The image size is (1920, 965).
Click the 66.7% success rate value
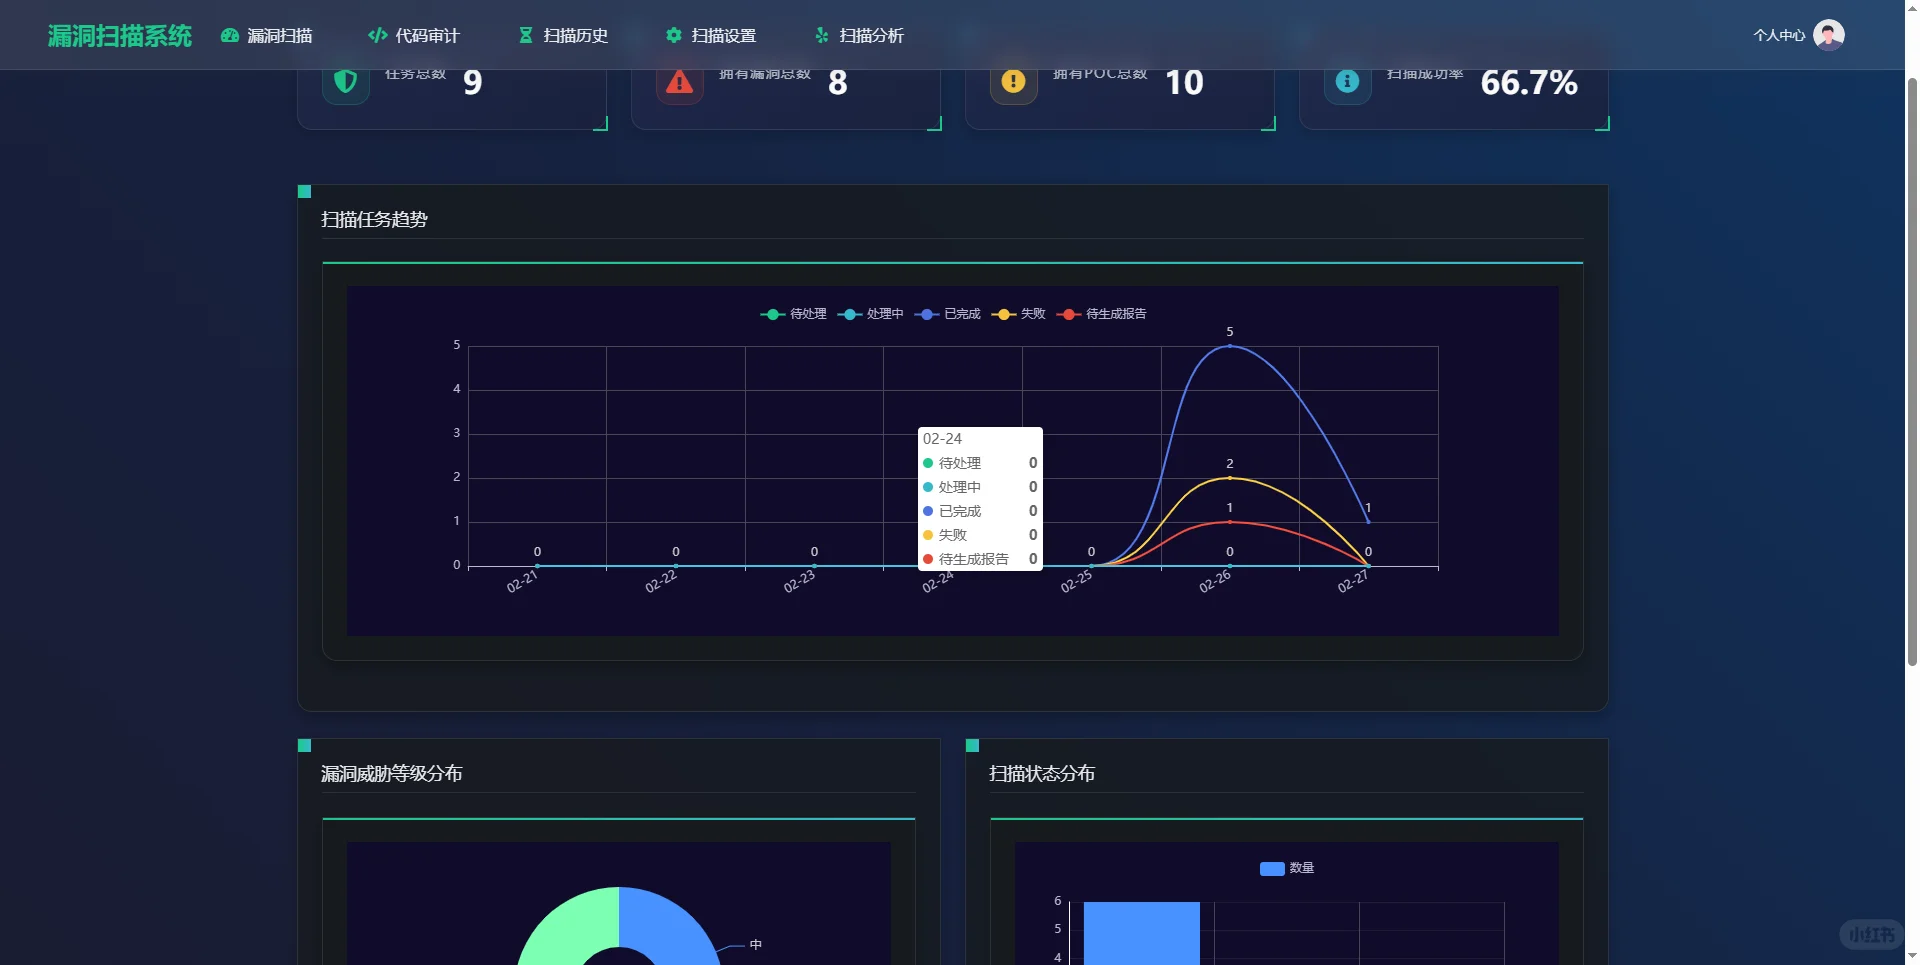1529,82
